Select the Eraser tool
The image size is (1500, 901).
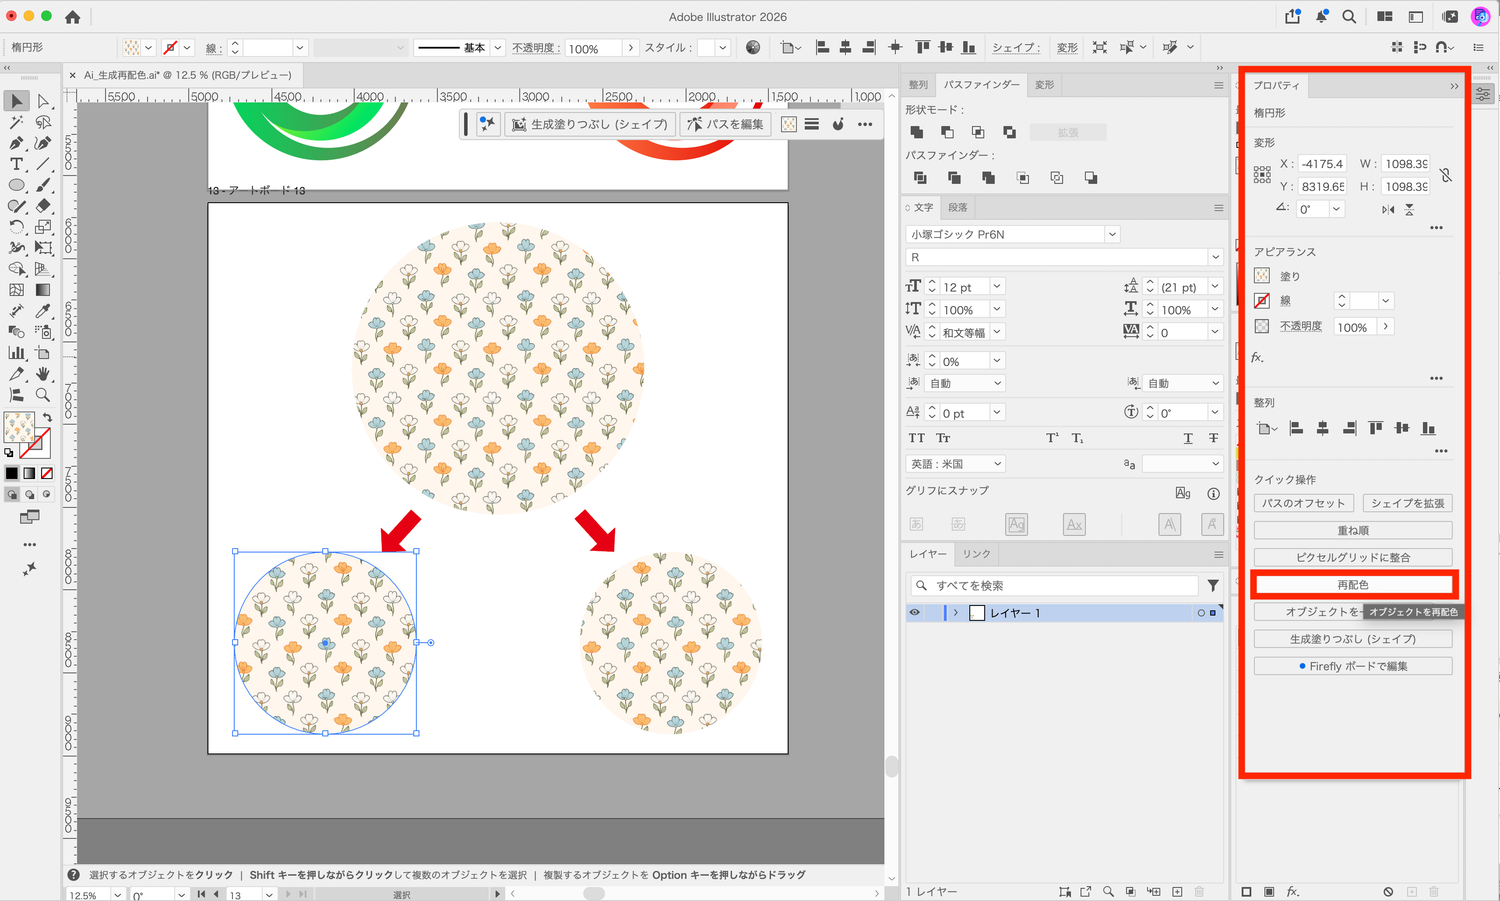point(43,206)
